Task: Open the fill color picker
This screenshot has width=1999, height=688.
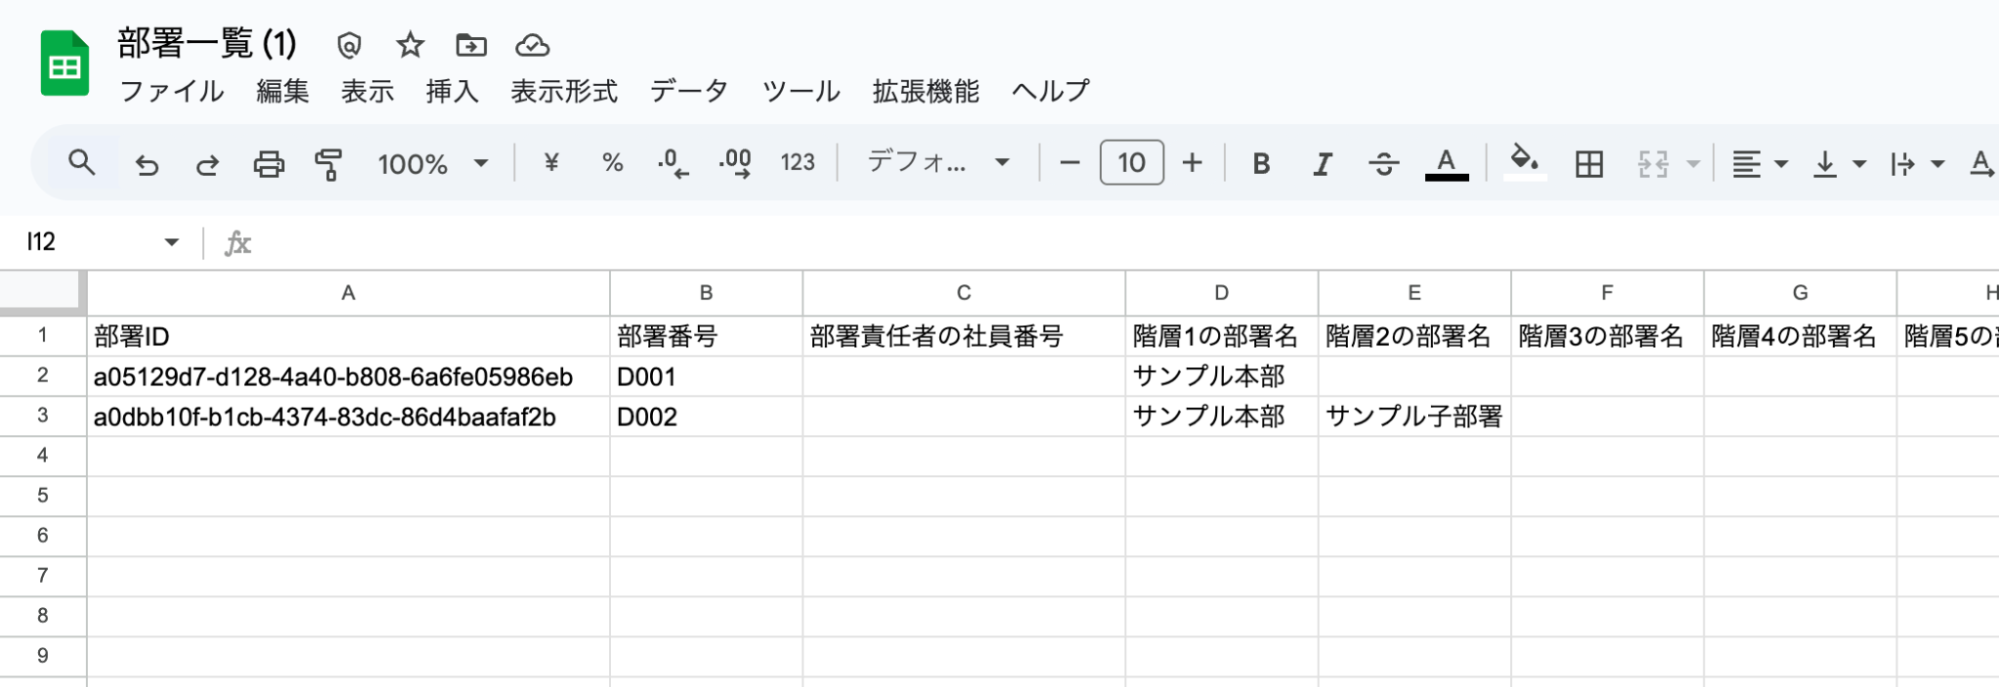Action: click(1524, 162)
